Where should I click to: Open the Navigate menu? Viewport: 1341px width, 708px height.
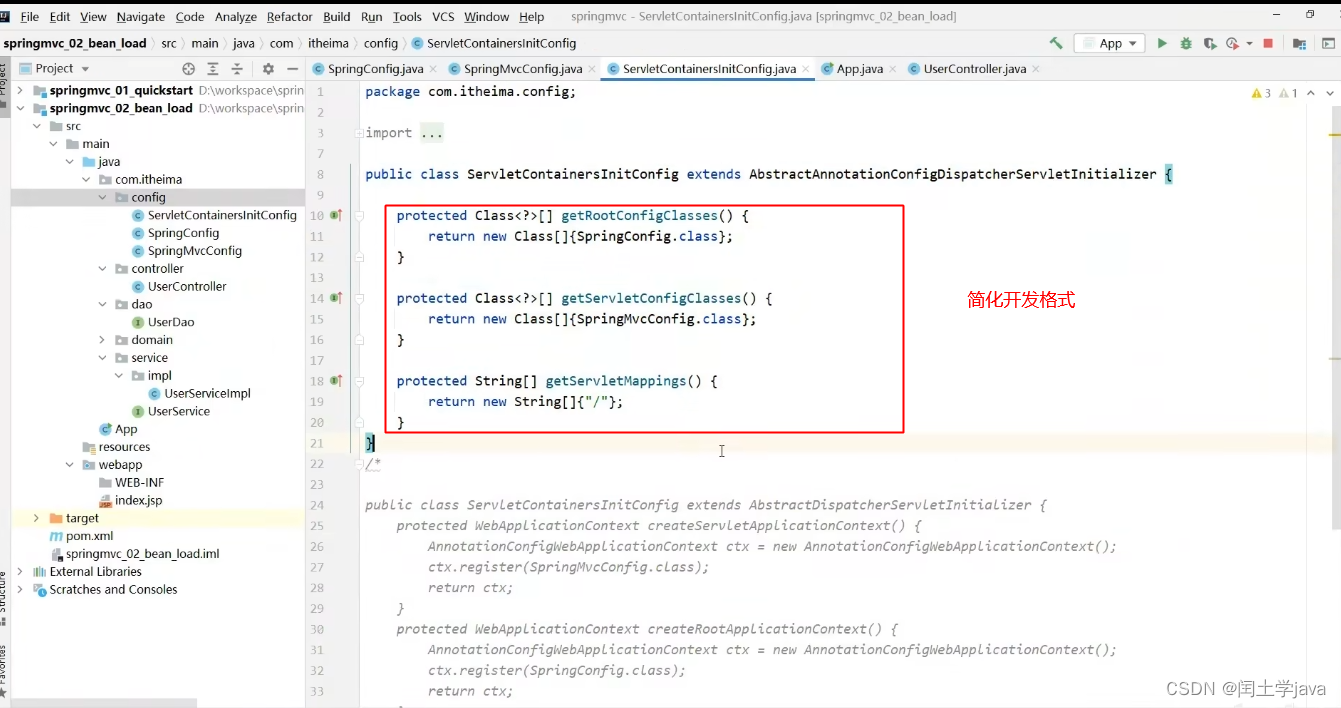(x=141, y=17)
